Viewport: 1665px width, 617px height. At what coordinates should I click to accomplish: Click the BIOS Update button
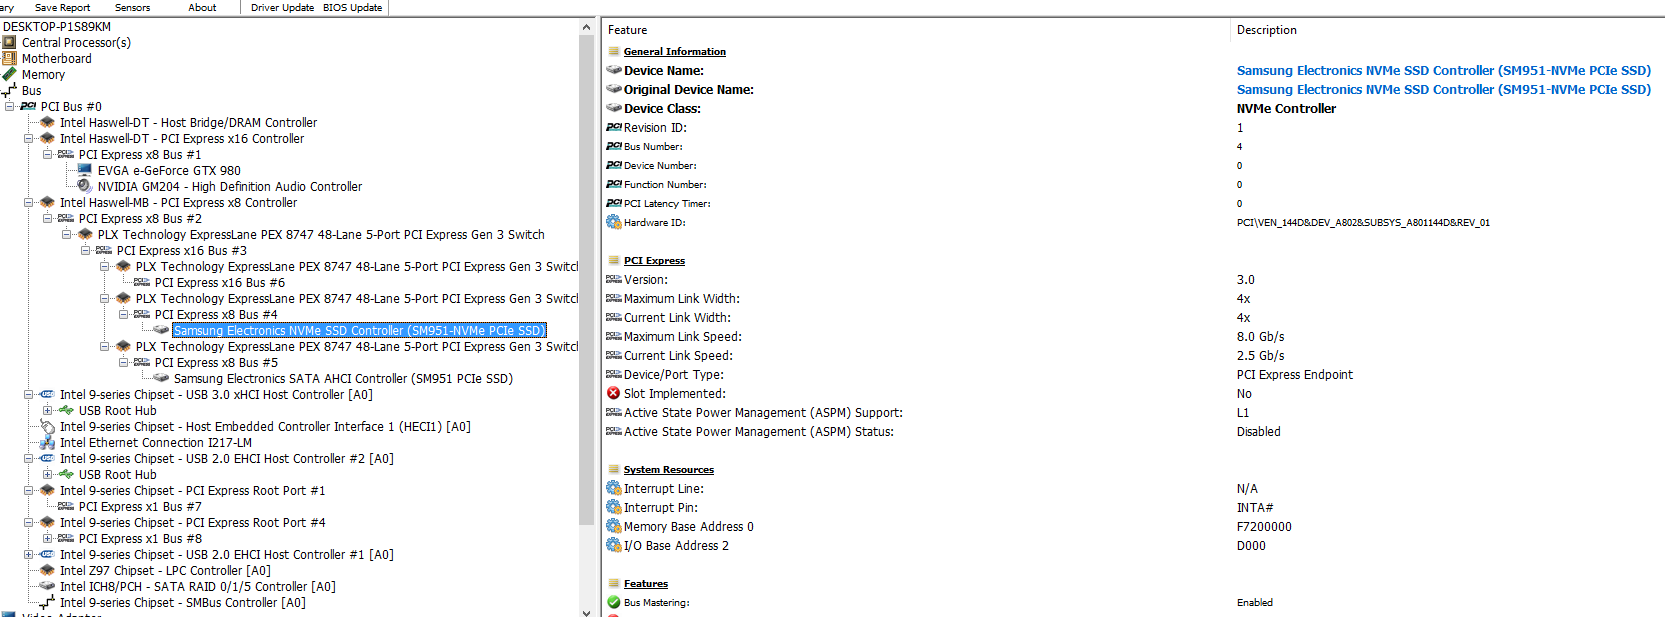pyautogui.click(x=352, y=8)
